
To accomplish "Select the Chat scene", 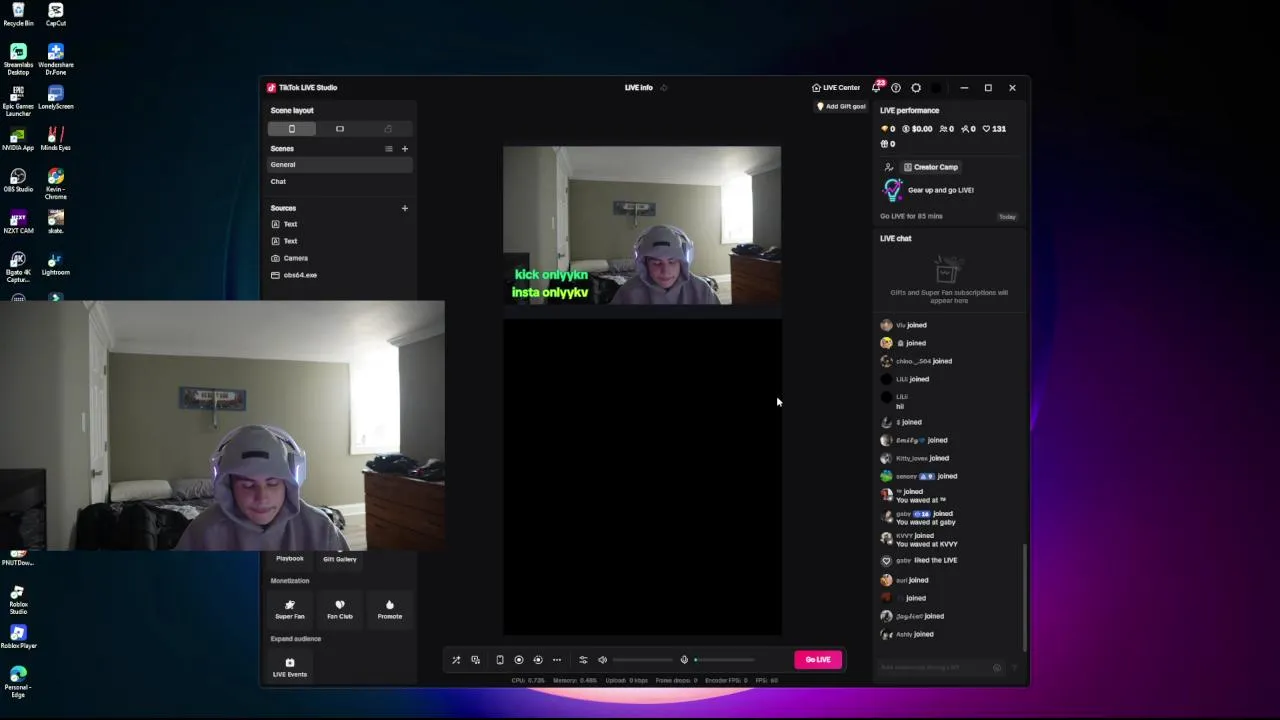I will pyautogui.click(x=340, y=181).
